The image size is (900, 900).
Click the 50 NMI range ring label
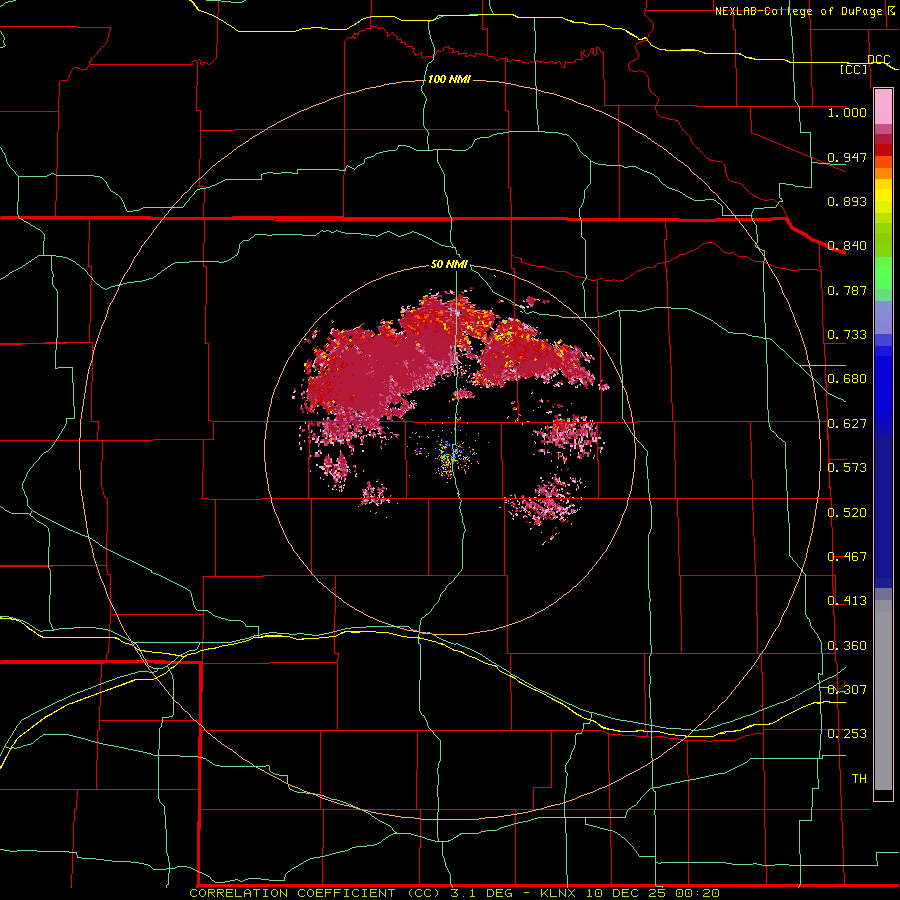pos(449,264)
